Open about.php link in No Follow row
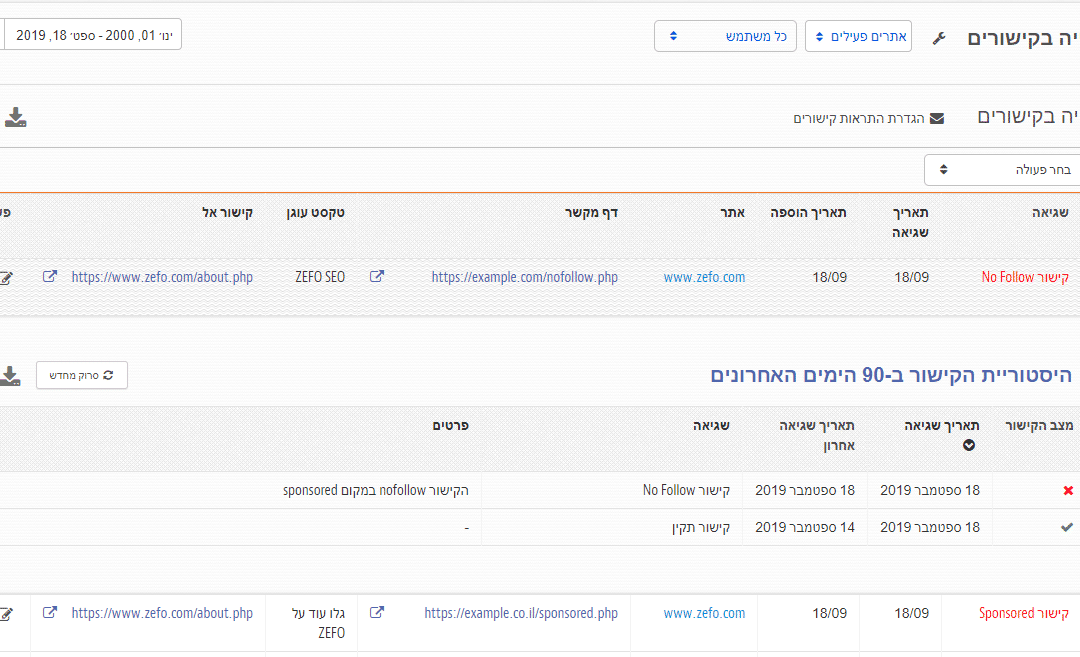Screen dimensions: 1080x657 click(x=163, y=278)
